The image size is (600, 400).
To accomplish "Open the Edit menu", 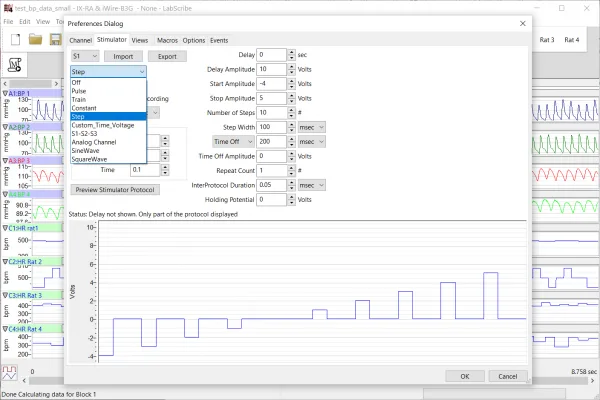I will pos(25,20).
